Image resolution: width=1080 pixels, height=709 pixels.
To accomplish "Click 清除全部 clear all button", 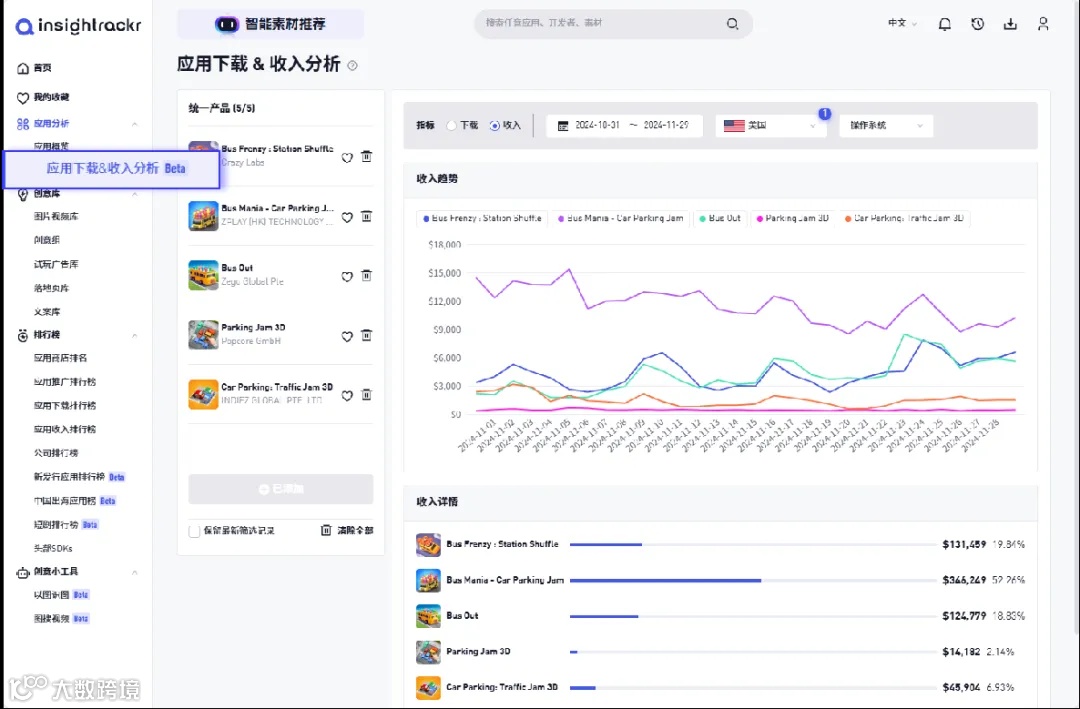I will point(347,530).
